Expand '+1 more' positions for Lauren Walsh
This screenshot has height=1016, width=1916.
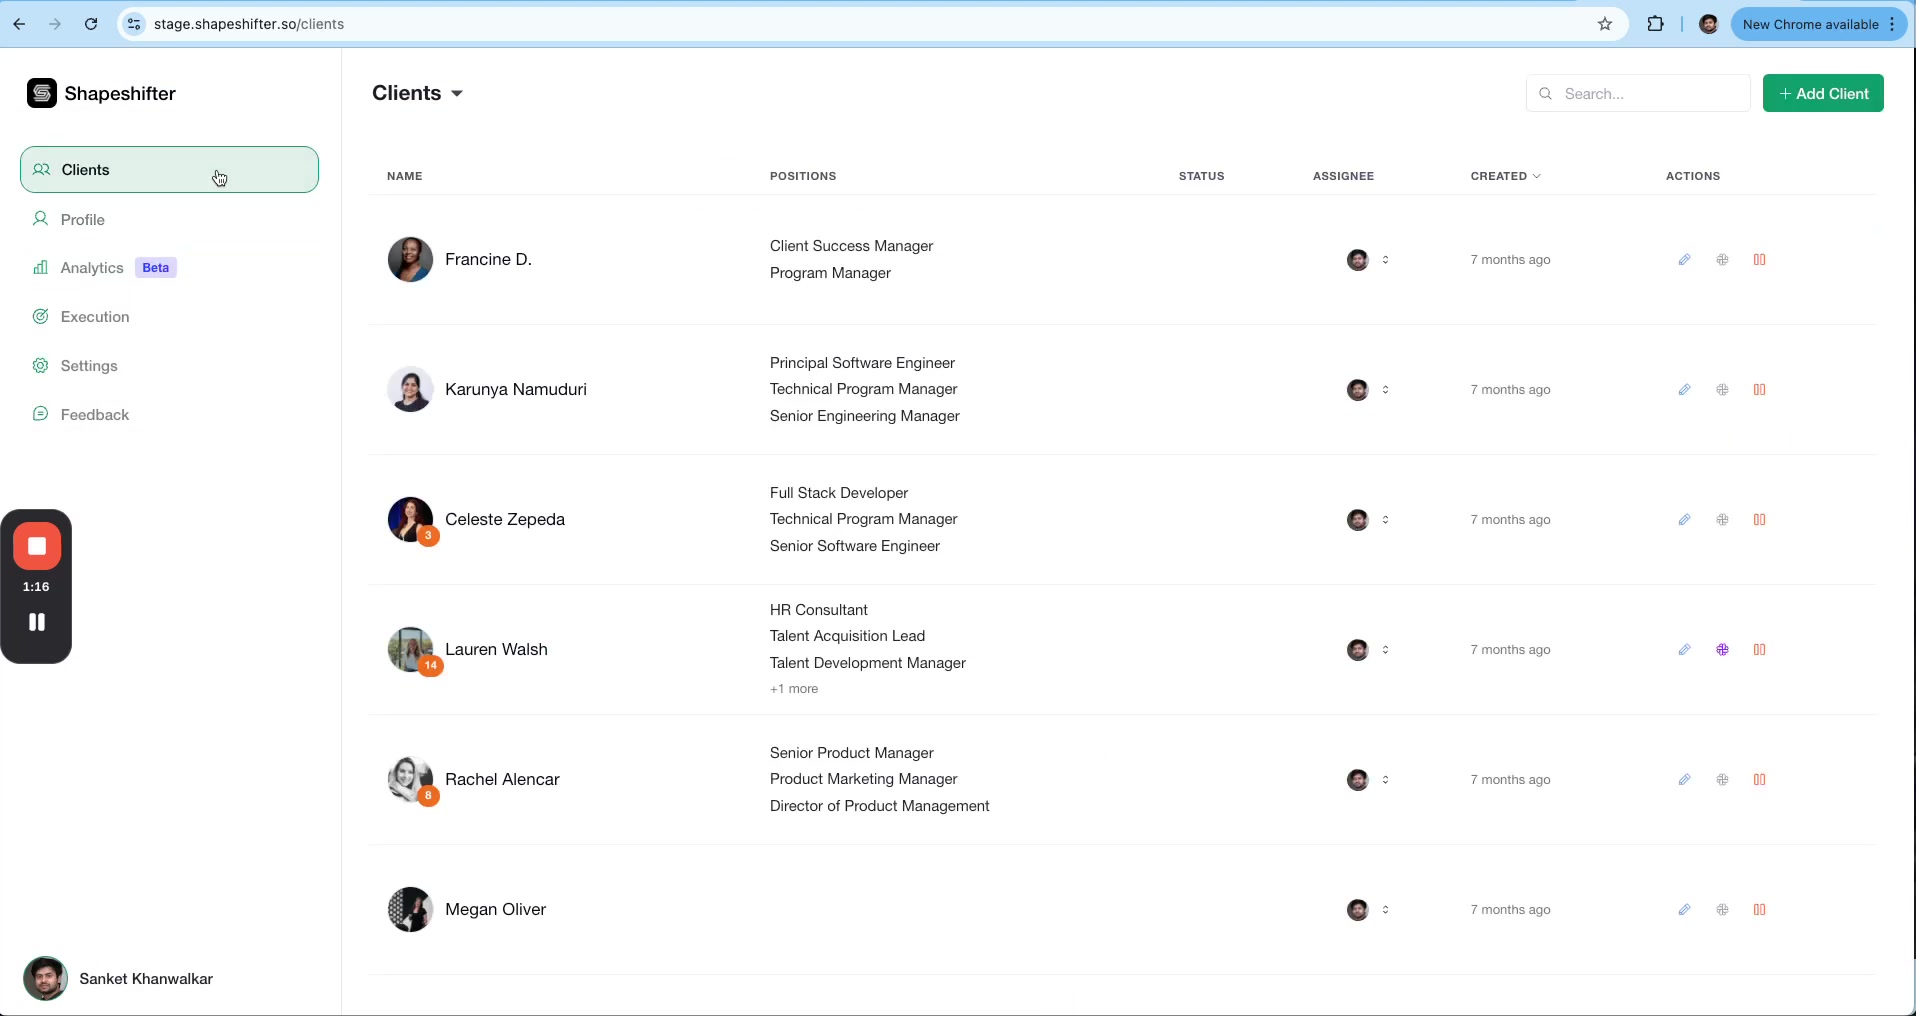click(x=793, y=688)
